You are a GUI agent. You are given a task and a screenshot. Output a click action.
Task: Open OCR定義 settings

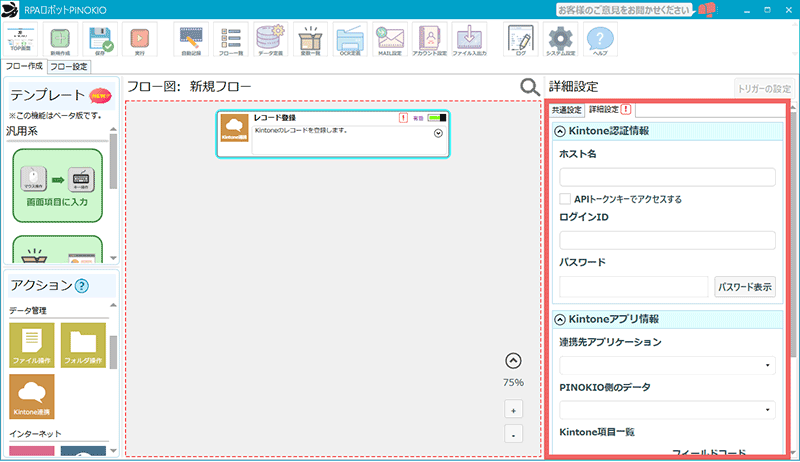pyautogui.click(x=350, y=39)
